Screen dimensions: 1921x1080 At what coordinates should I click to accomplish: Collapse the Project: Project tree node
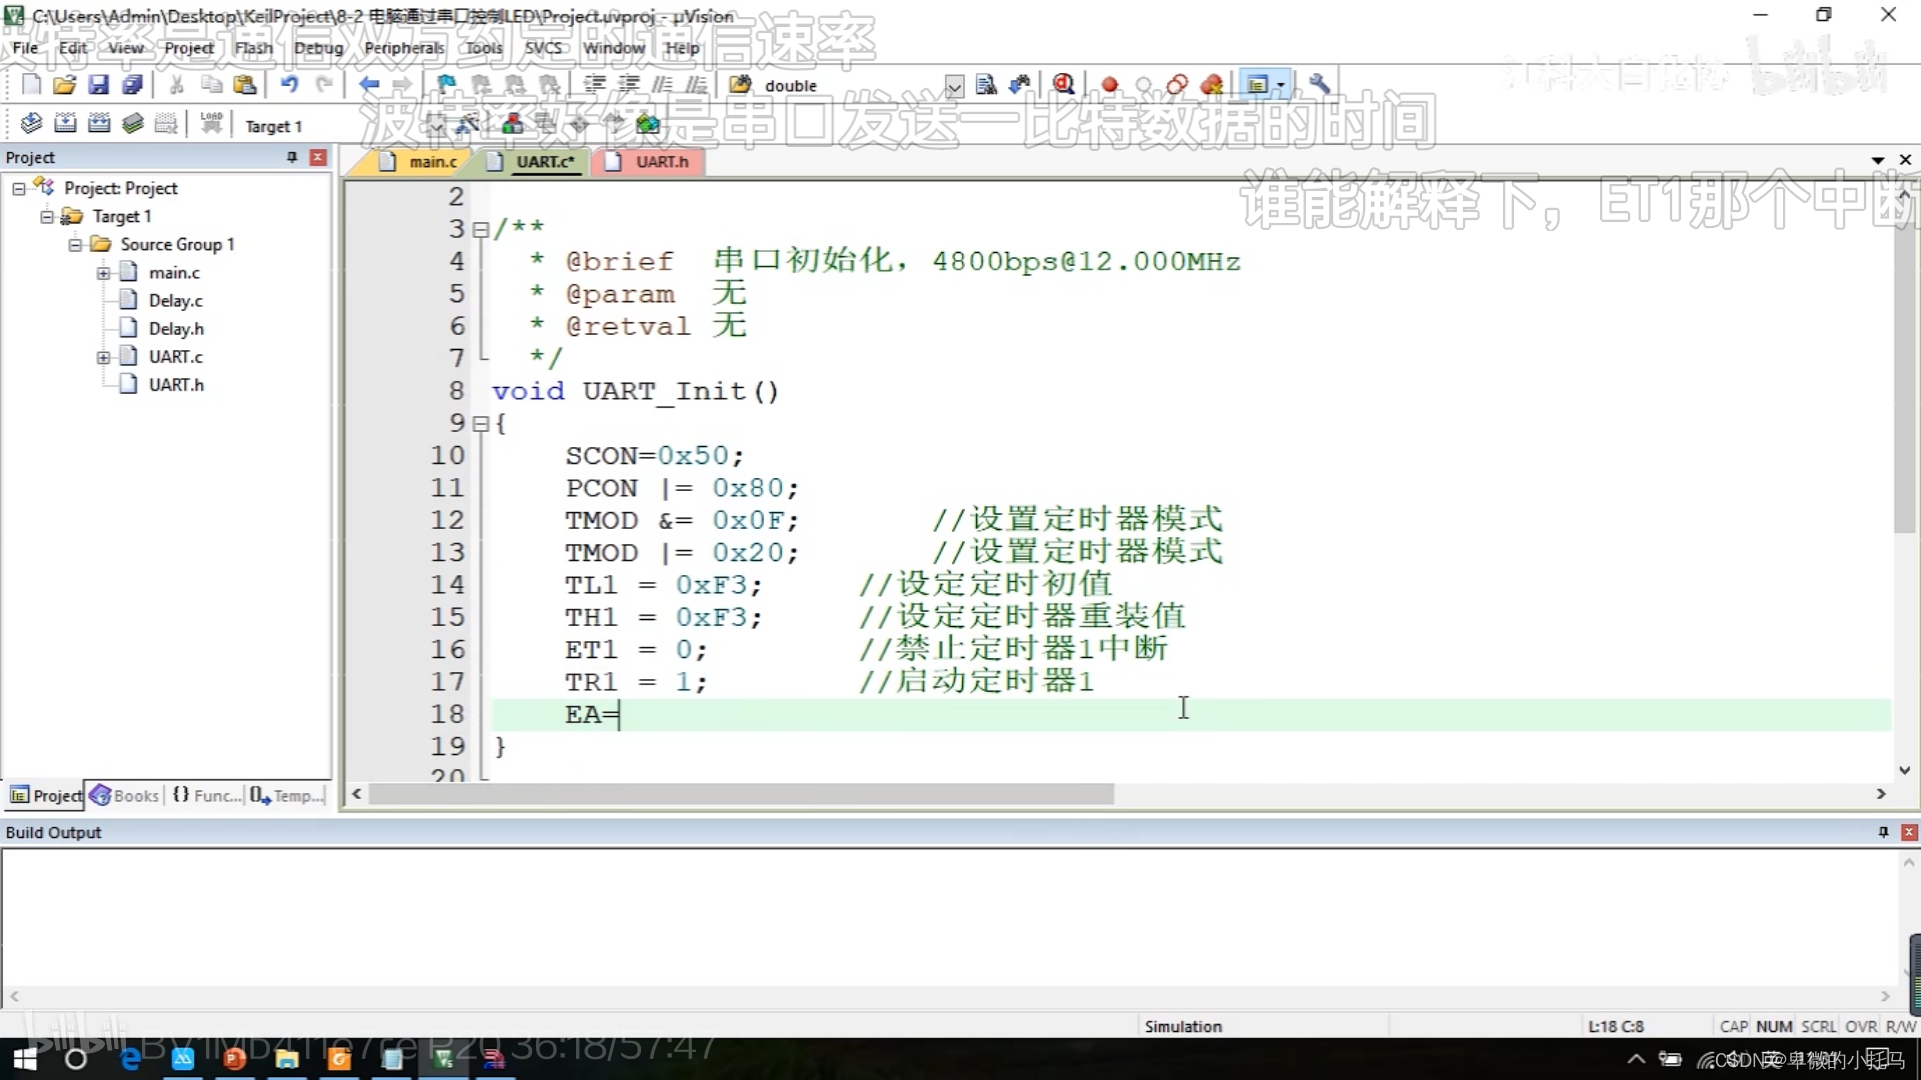pyautogui.click(x=19, y=188)
